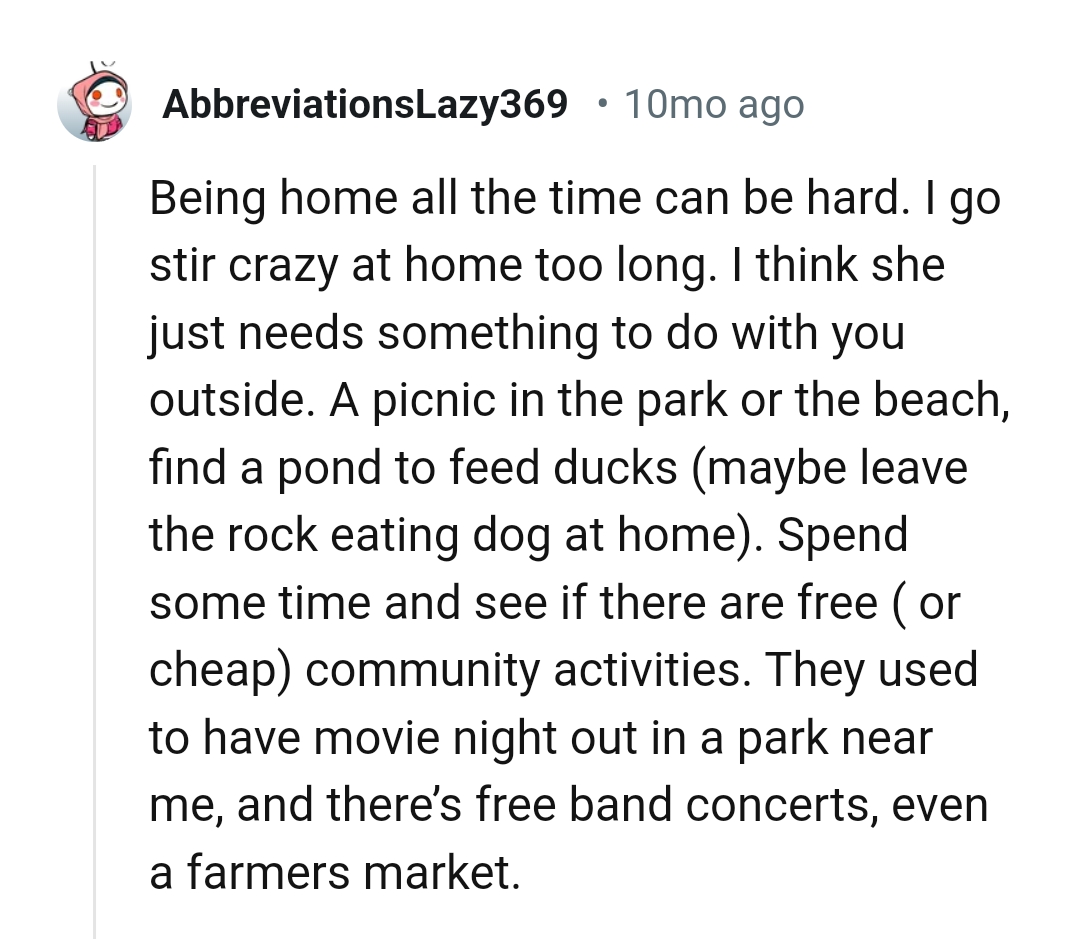Screen dimensions: 1080x939
Task: Click the word "cheap)" in the comment
Action: tap(220, 669)
